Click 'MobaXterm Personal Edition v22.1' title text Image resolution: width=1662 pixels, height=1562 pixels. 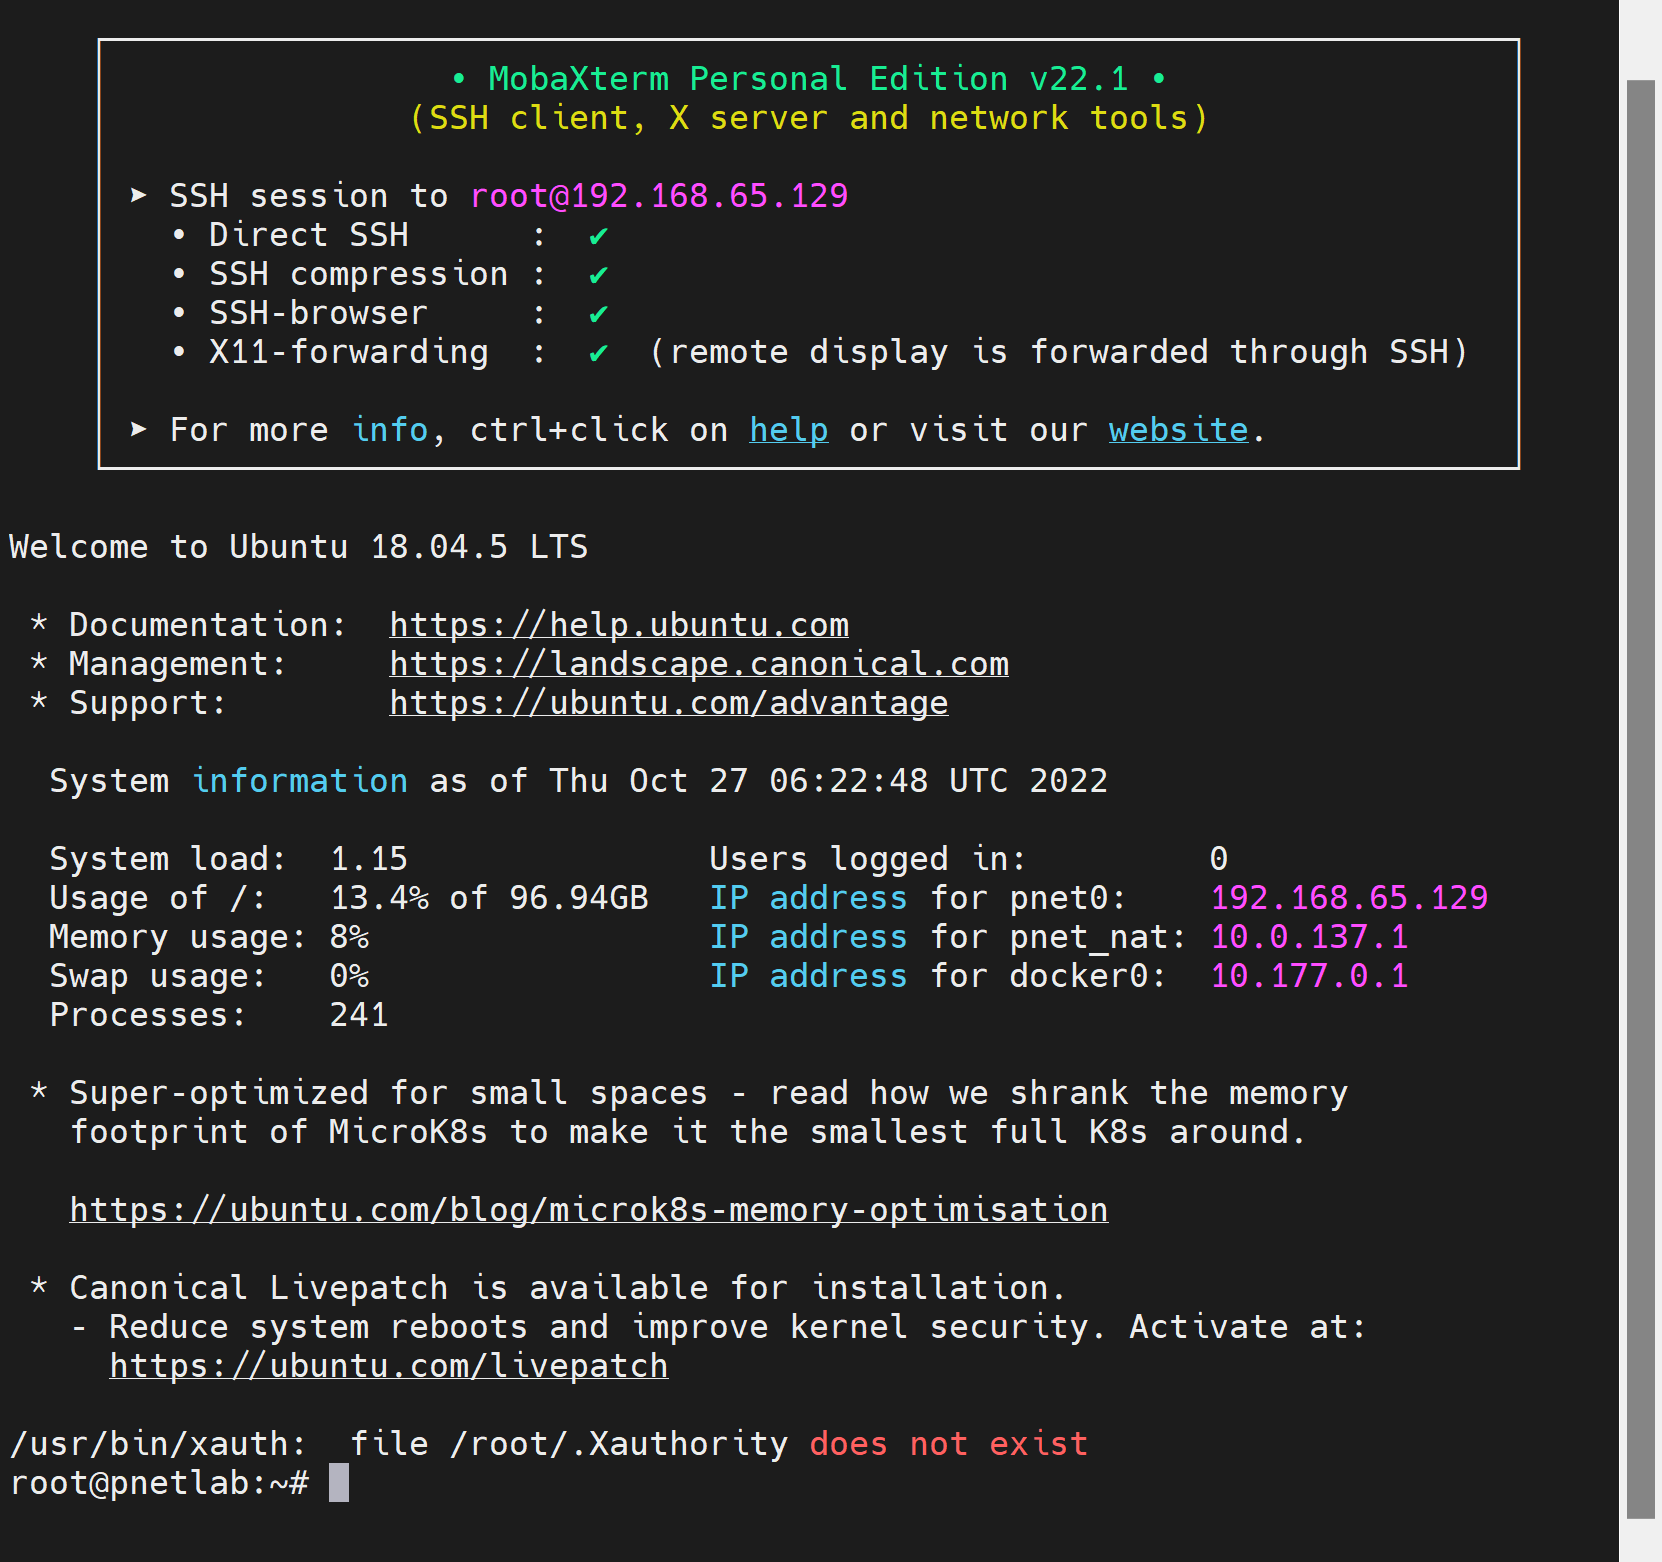point(808,79)
